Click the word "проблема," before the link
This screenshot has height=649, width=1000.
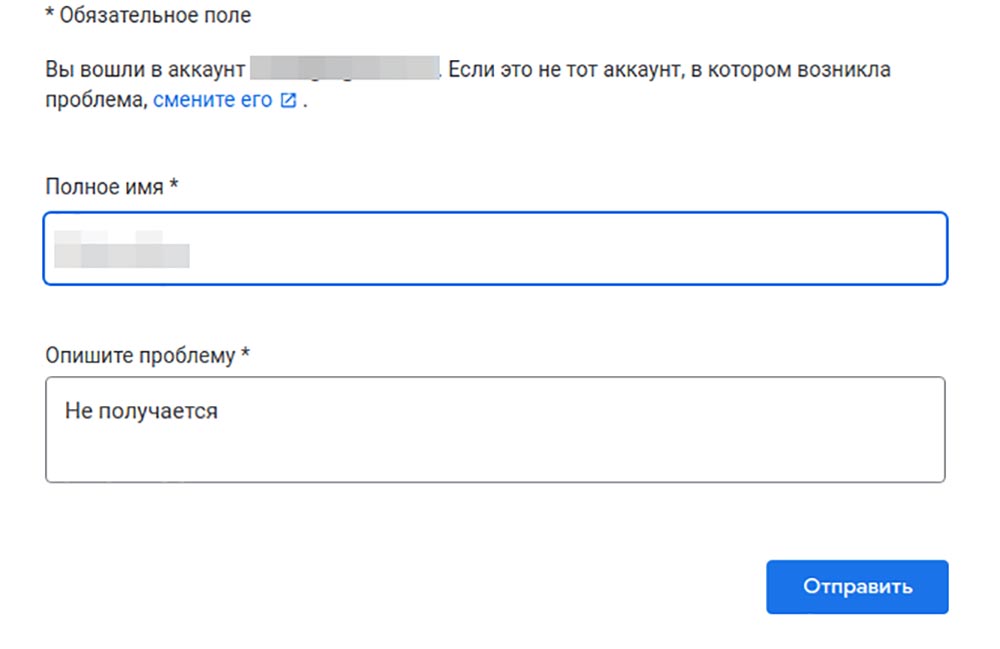click(x=96, y=101)
